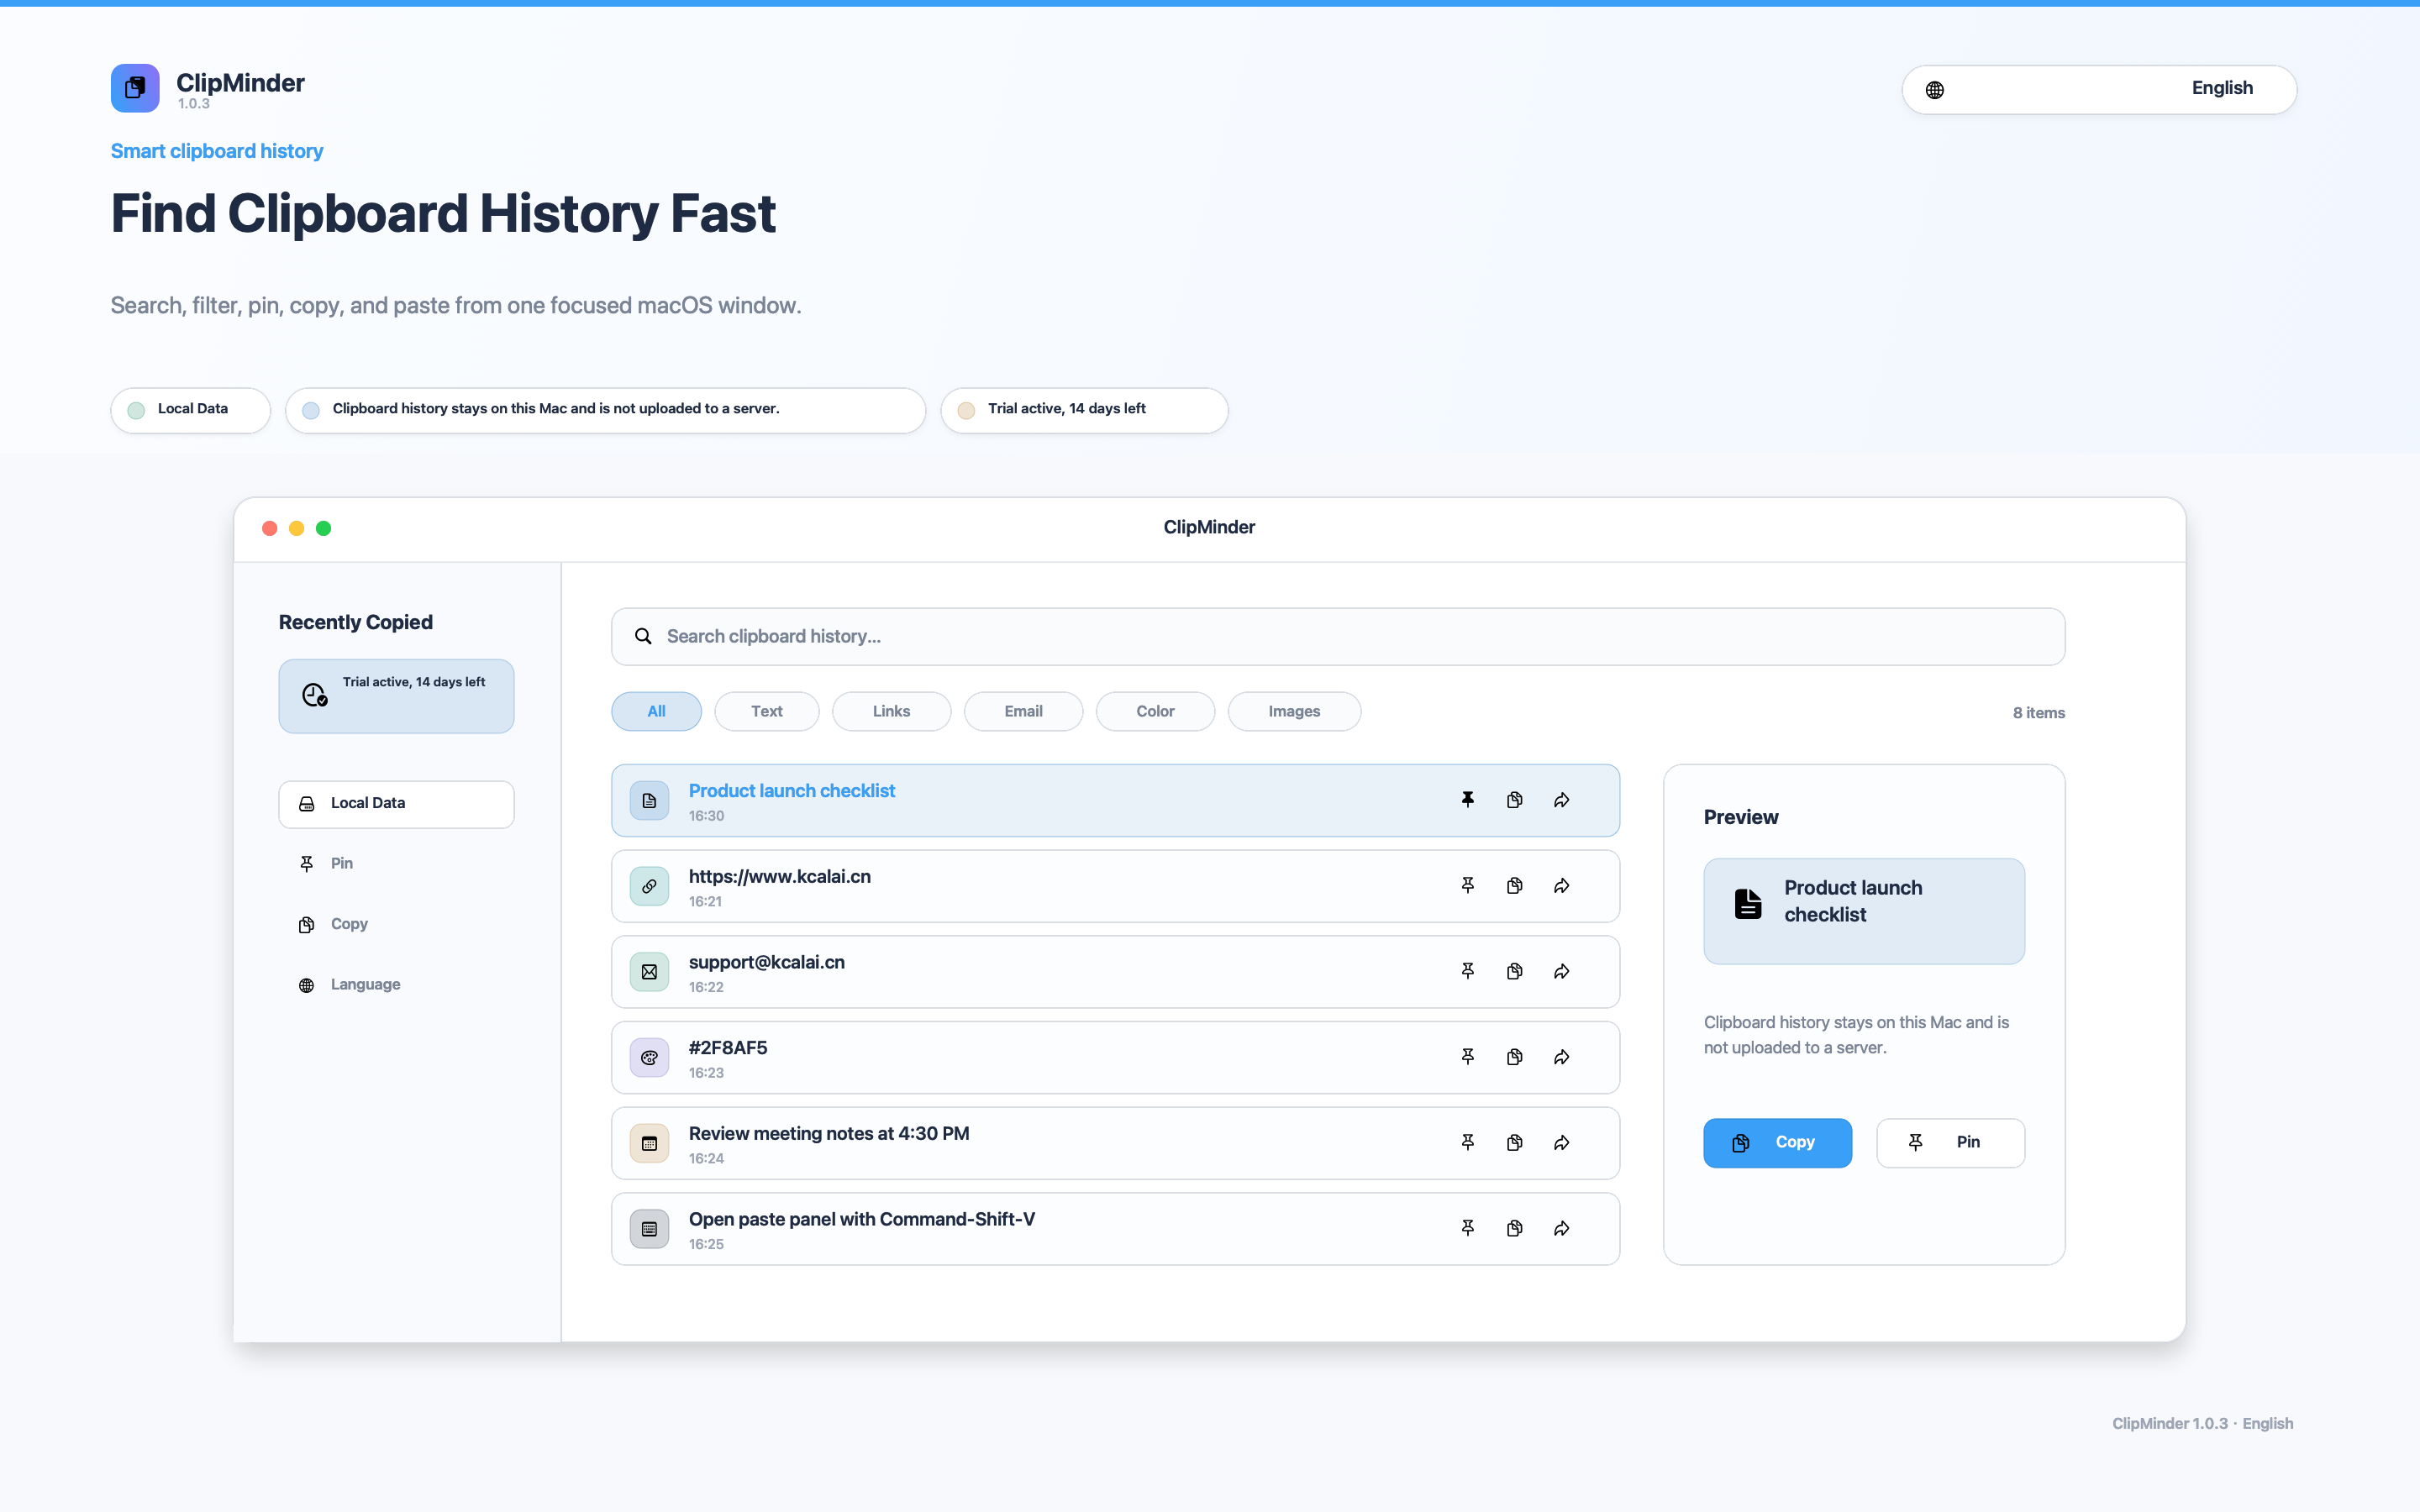The width and height of the screenshot is (2420, 1512).
Task: Pin the Open paste panel entry
Action: [1467, 1228]
